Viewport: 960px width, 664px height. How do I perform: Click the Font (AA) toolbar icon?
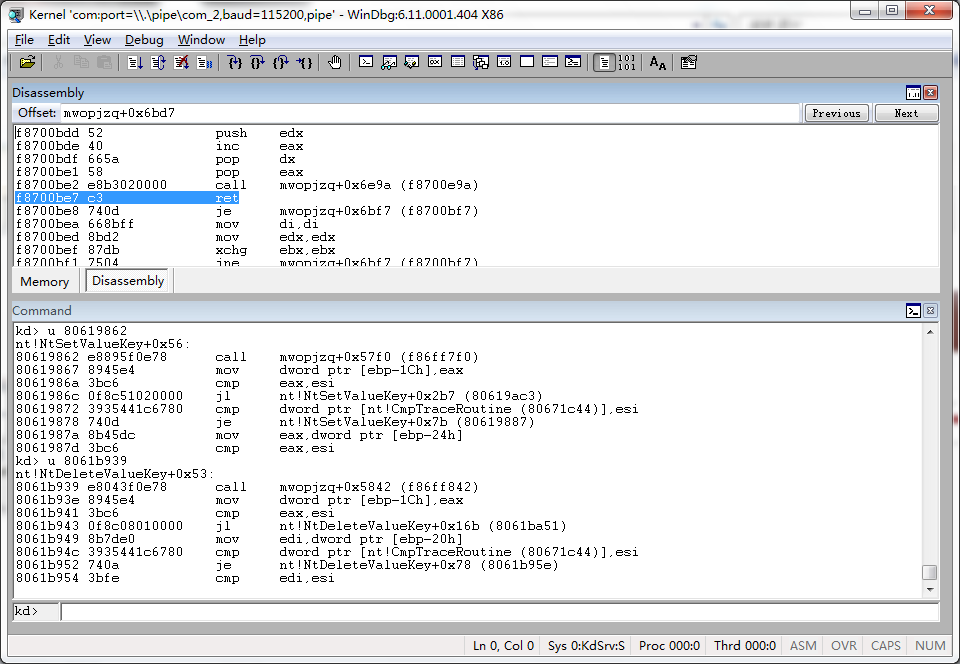(658, 62)
